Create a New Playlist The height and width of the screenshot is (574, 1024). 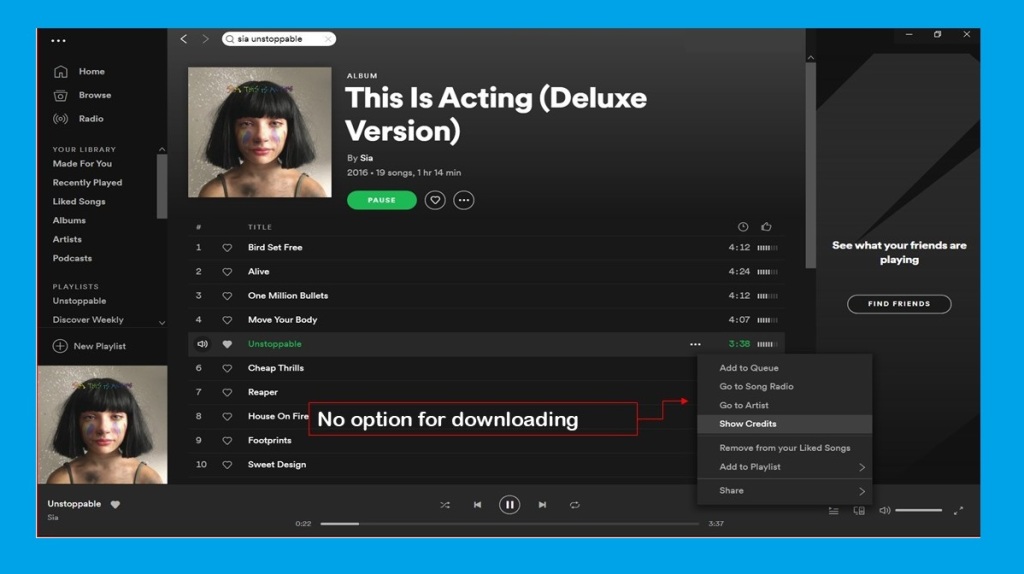pyautogui.click(x=89, y=346)
